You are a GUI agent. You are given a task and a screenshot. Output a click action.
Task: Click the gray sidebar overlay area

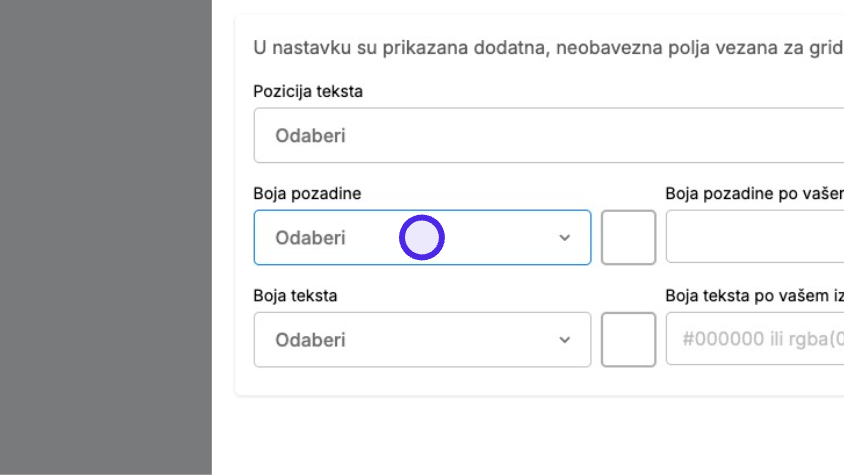point(106,237)
